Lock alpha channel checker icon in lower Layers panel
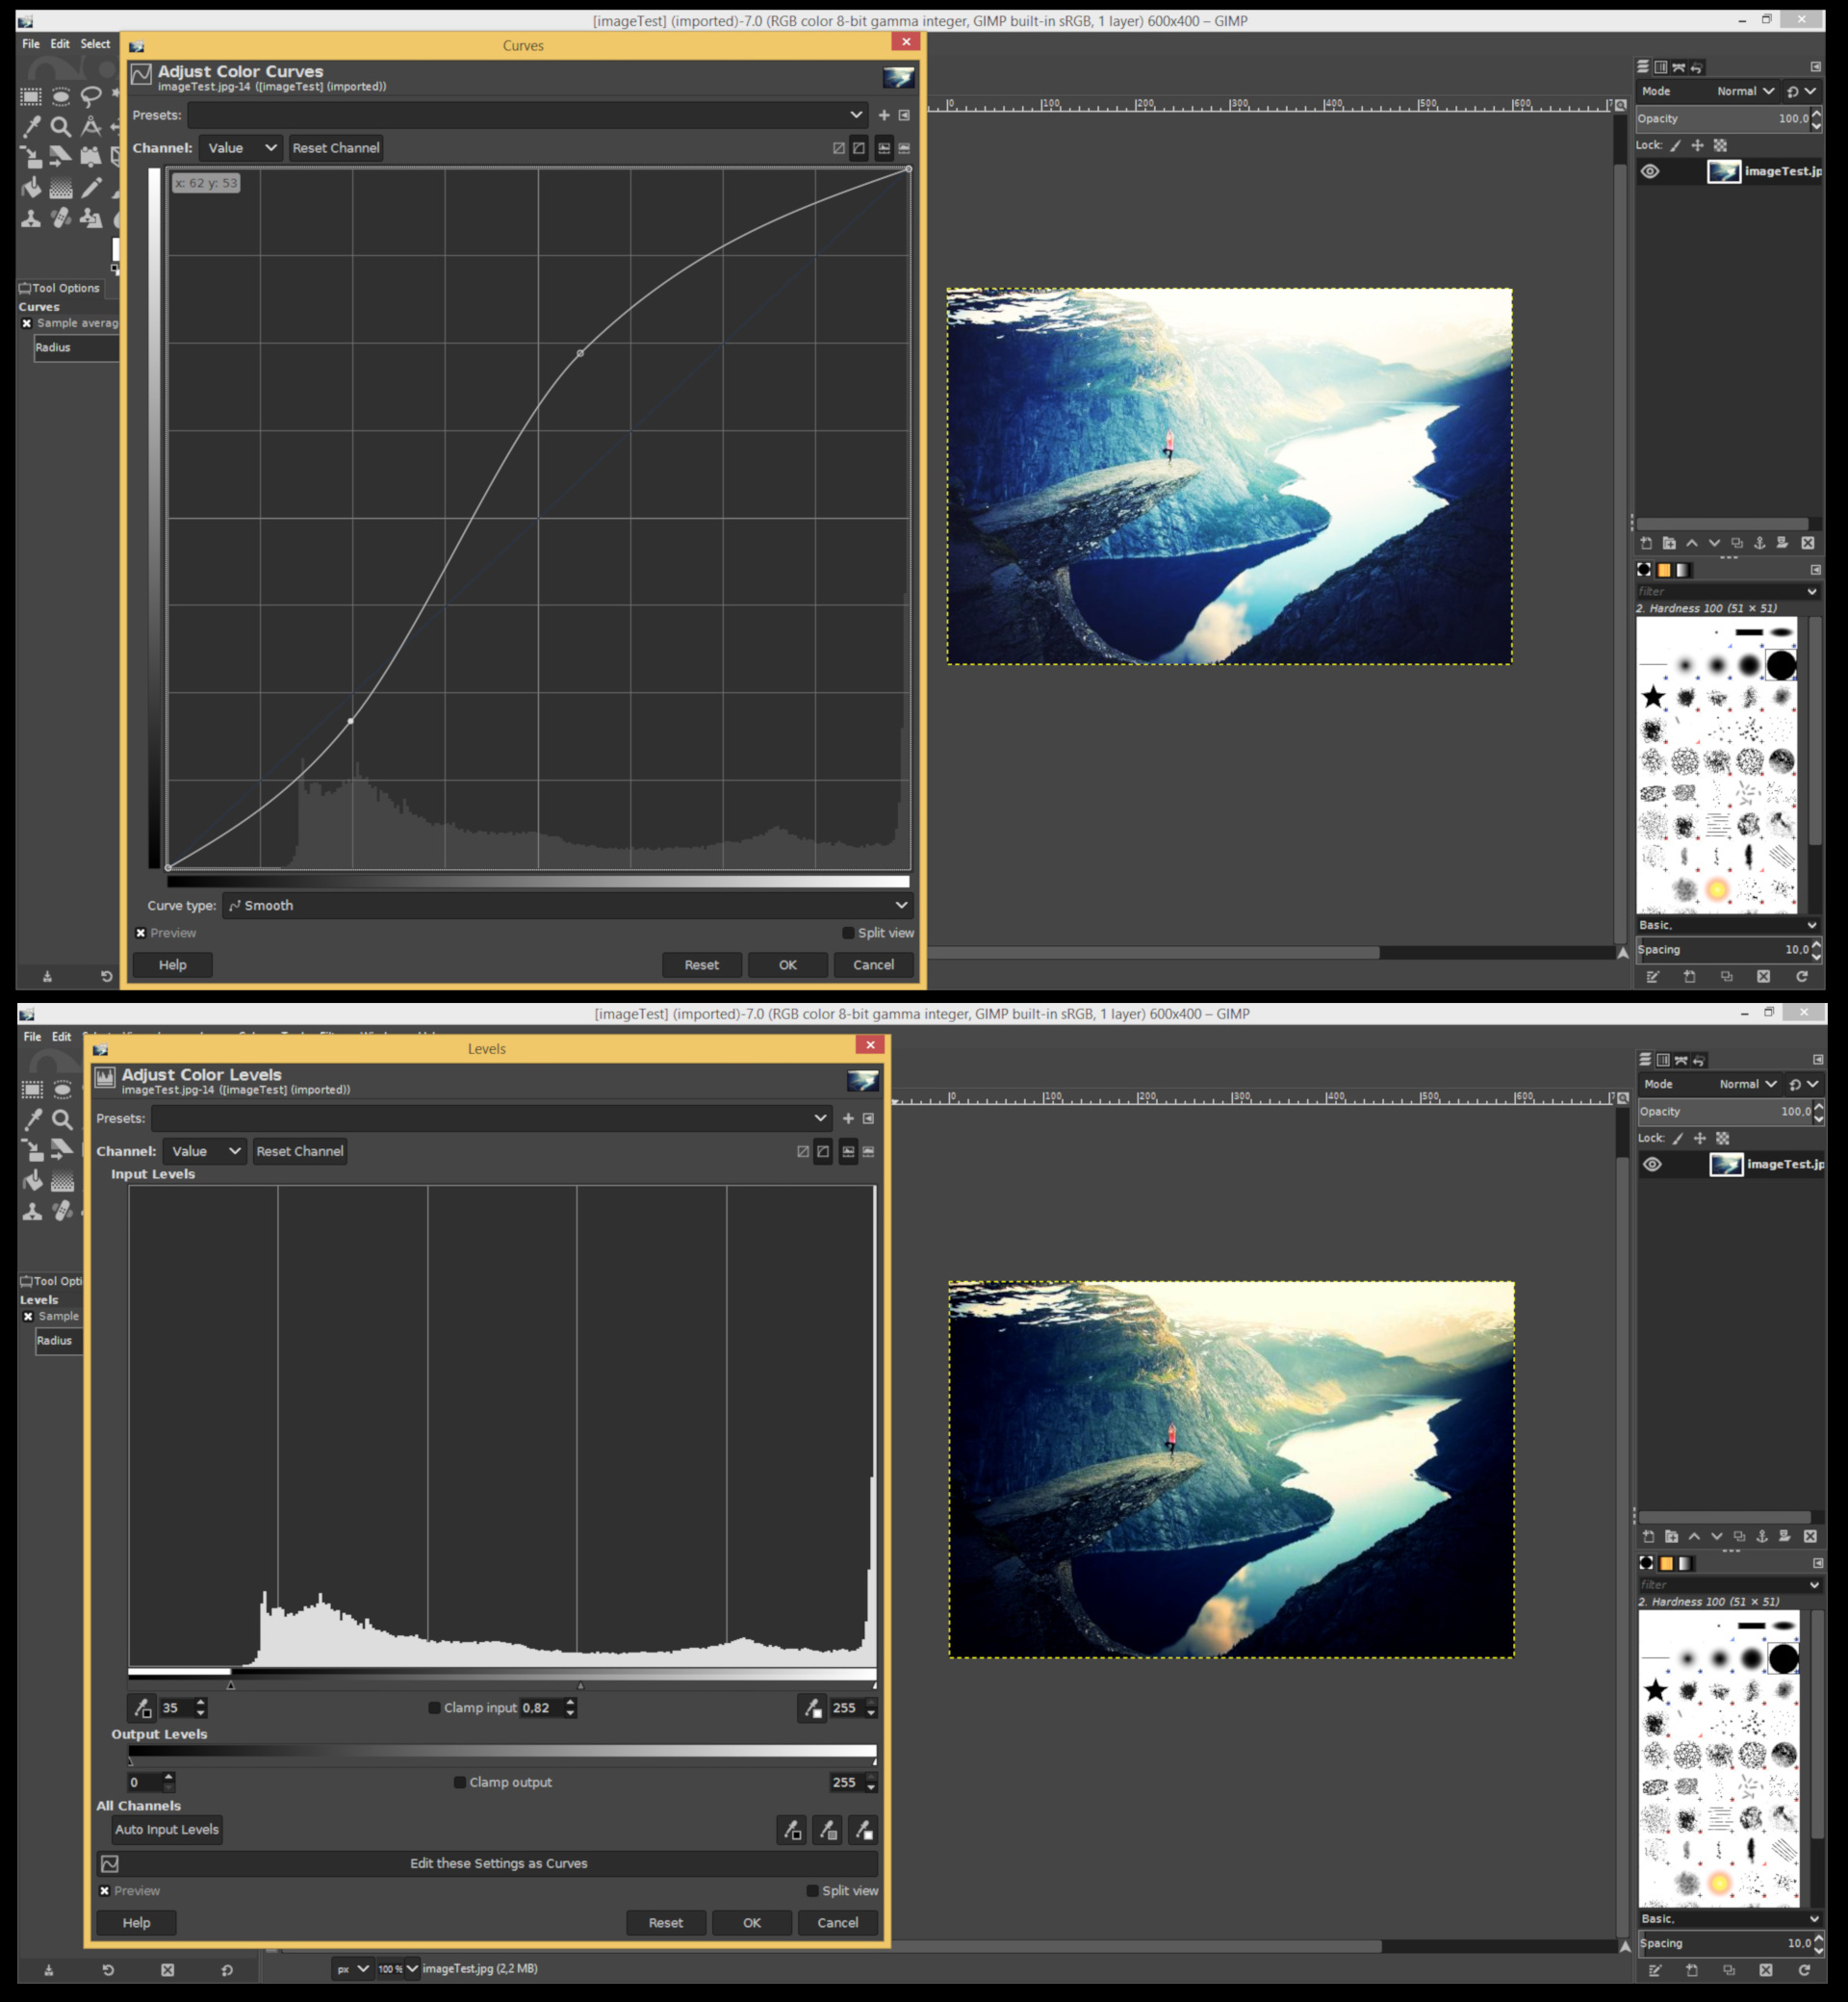This screenshot has height=2002, width=1848. point(1723,1138)
